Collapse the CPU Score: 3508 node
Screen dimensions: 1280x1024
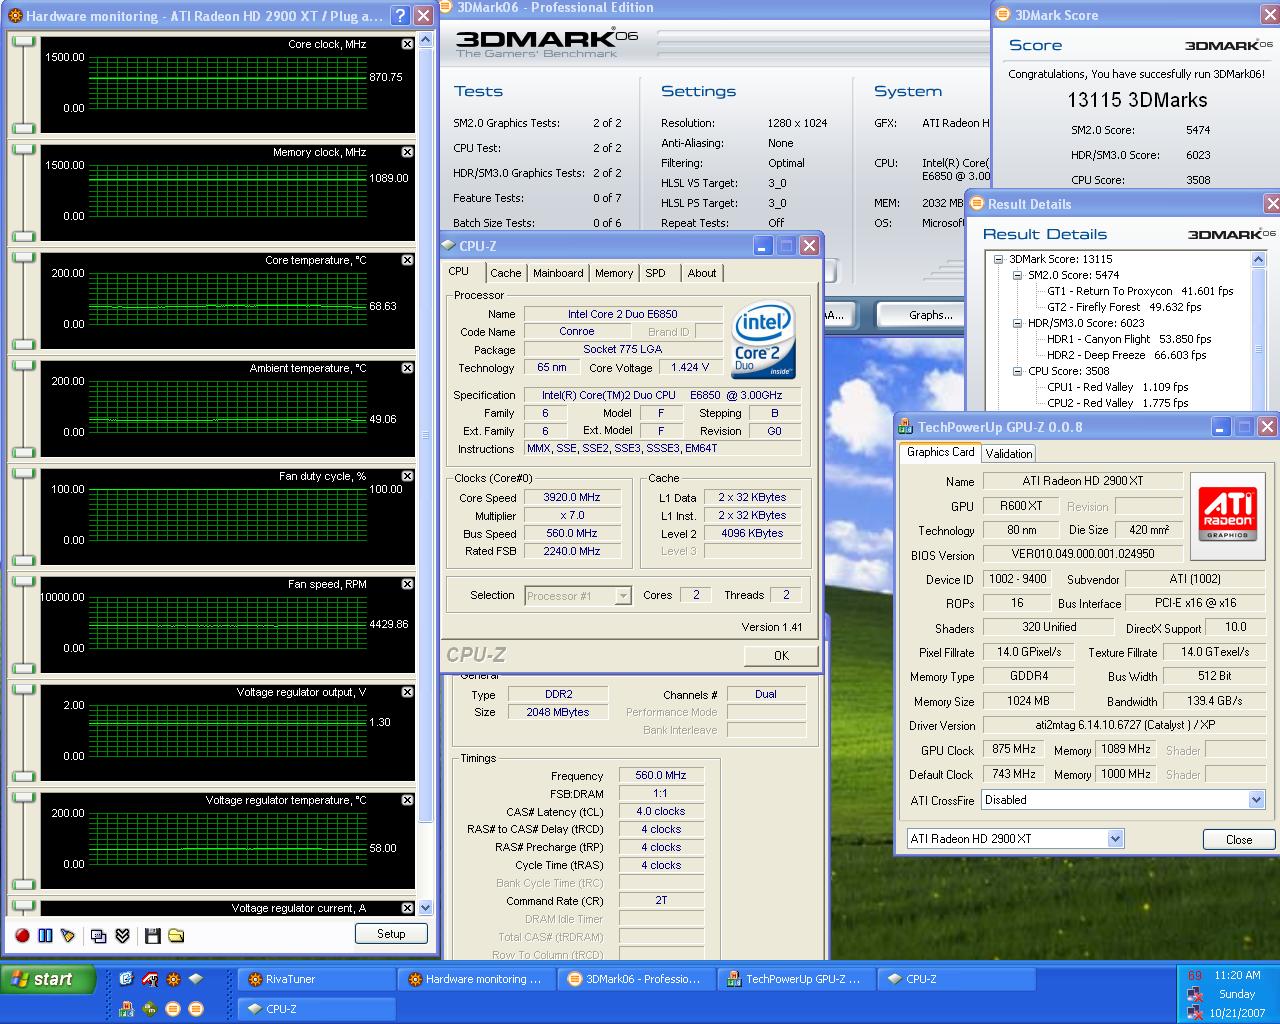coord(1017,371)
